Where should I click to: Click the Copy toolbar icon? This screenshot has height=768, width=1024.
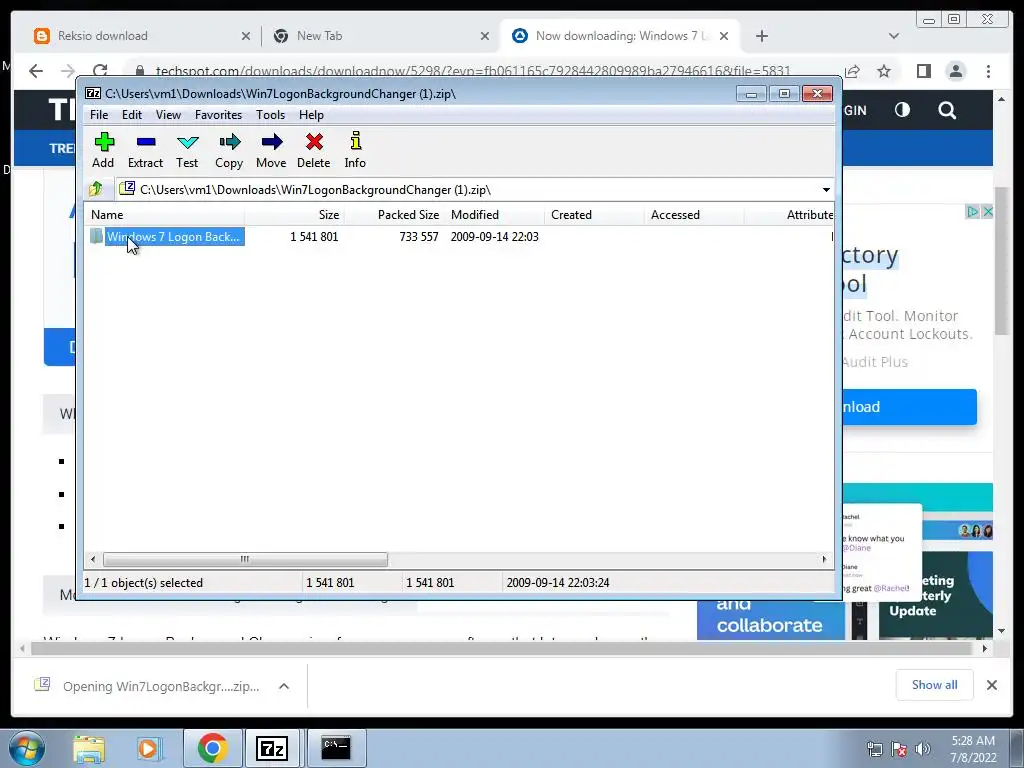(x=229, y=151)
